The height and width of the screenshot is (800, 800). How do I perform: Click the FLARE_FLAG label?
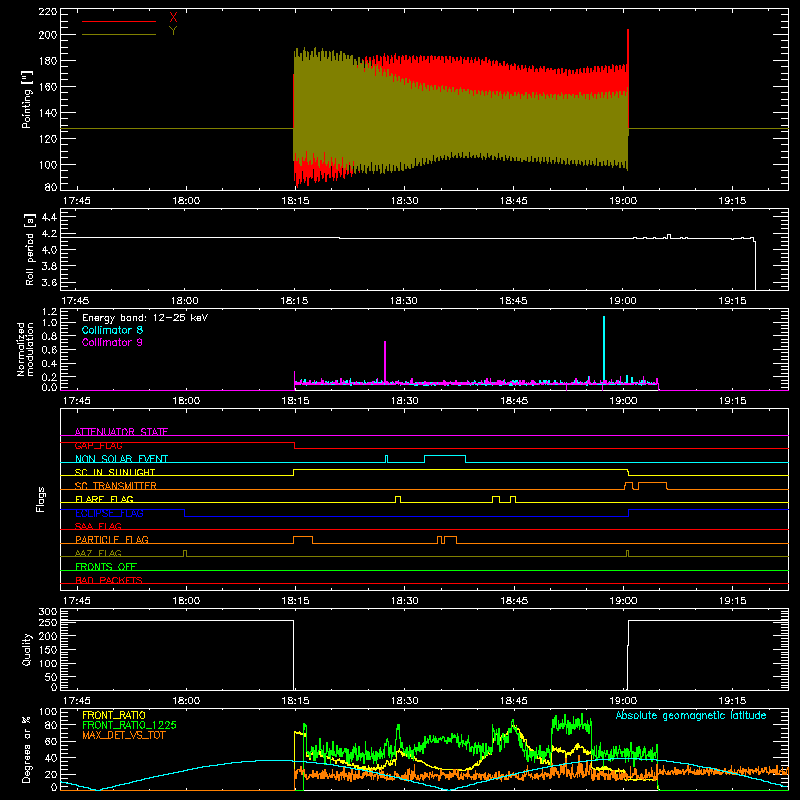click(x=104, y=499)
